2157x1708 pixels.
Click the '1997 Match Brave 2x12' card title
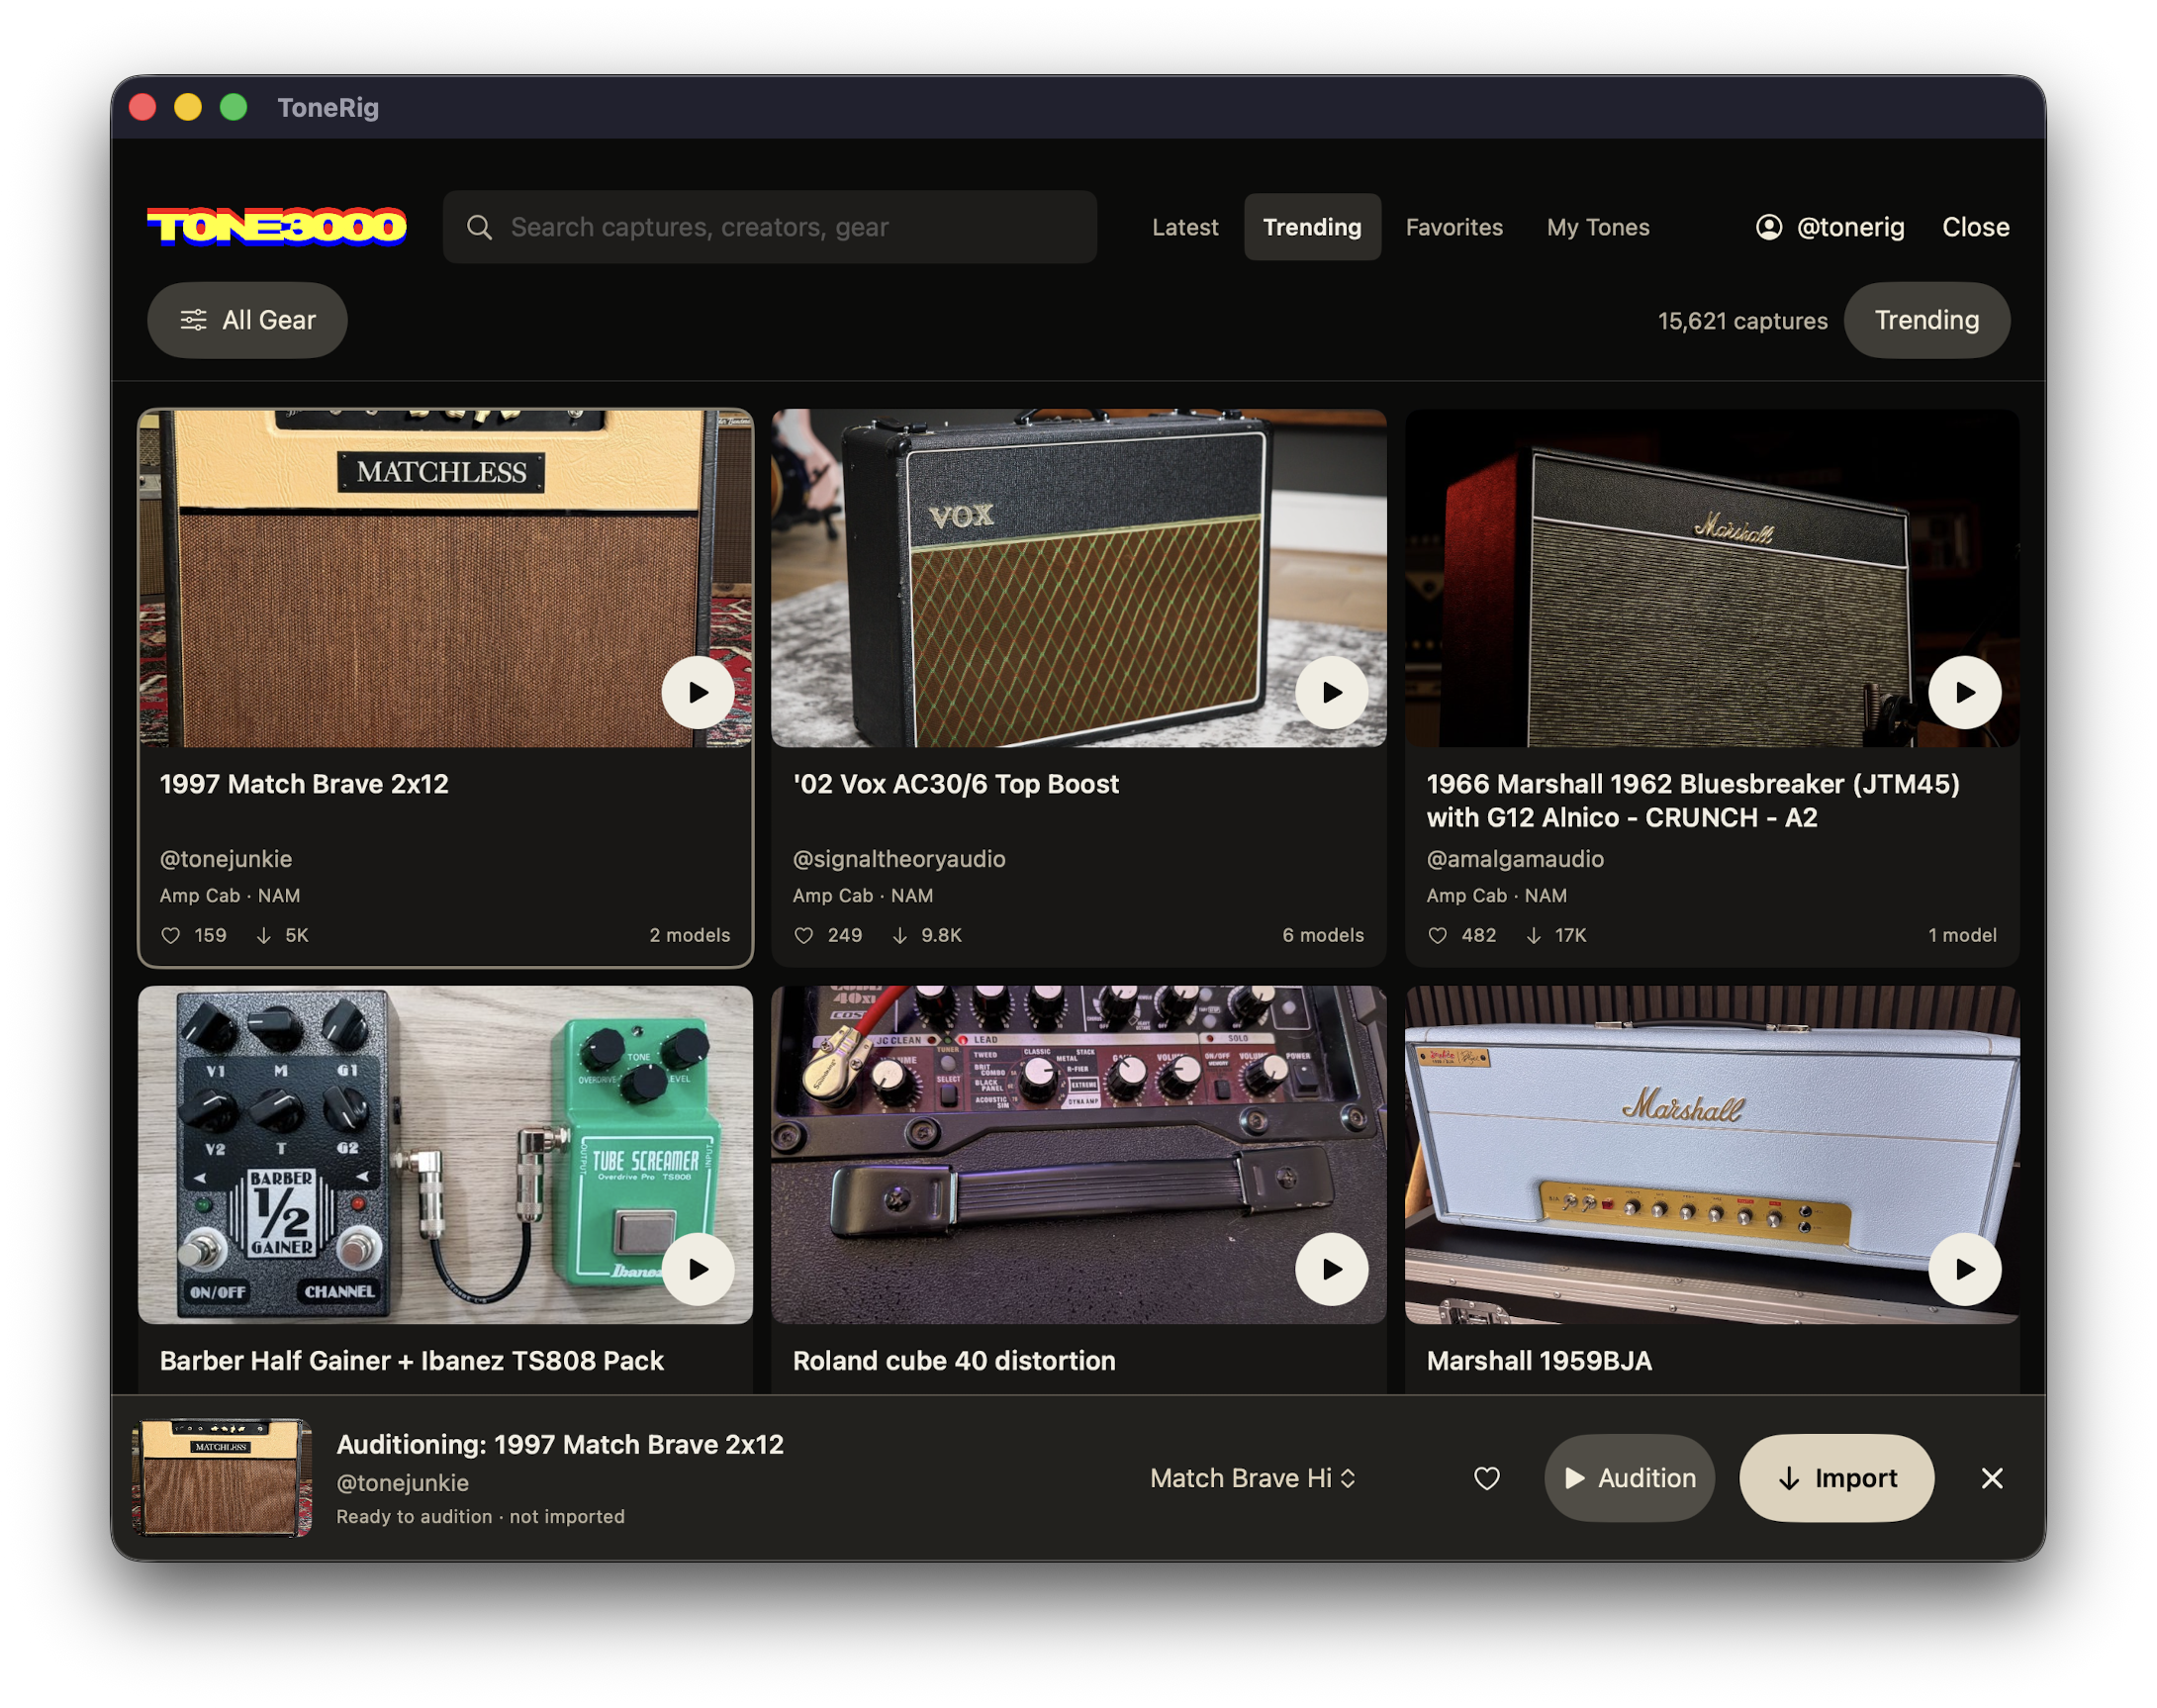[x=304, y=783]
